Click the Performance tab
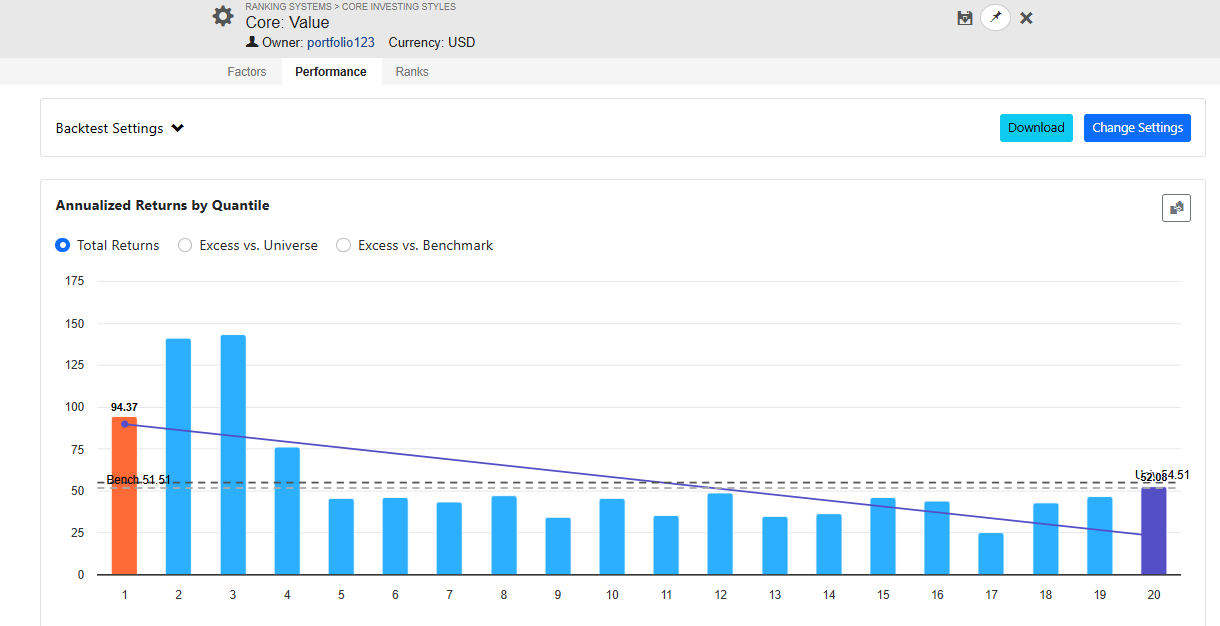The width and height of the screenshot is (1220, 626). tap(331, 72)
